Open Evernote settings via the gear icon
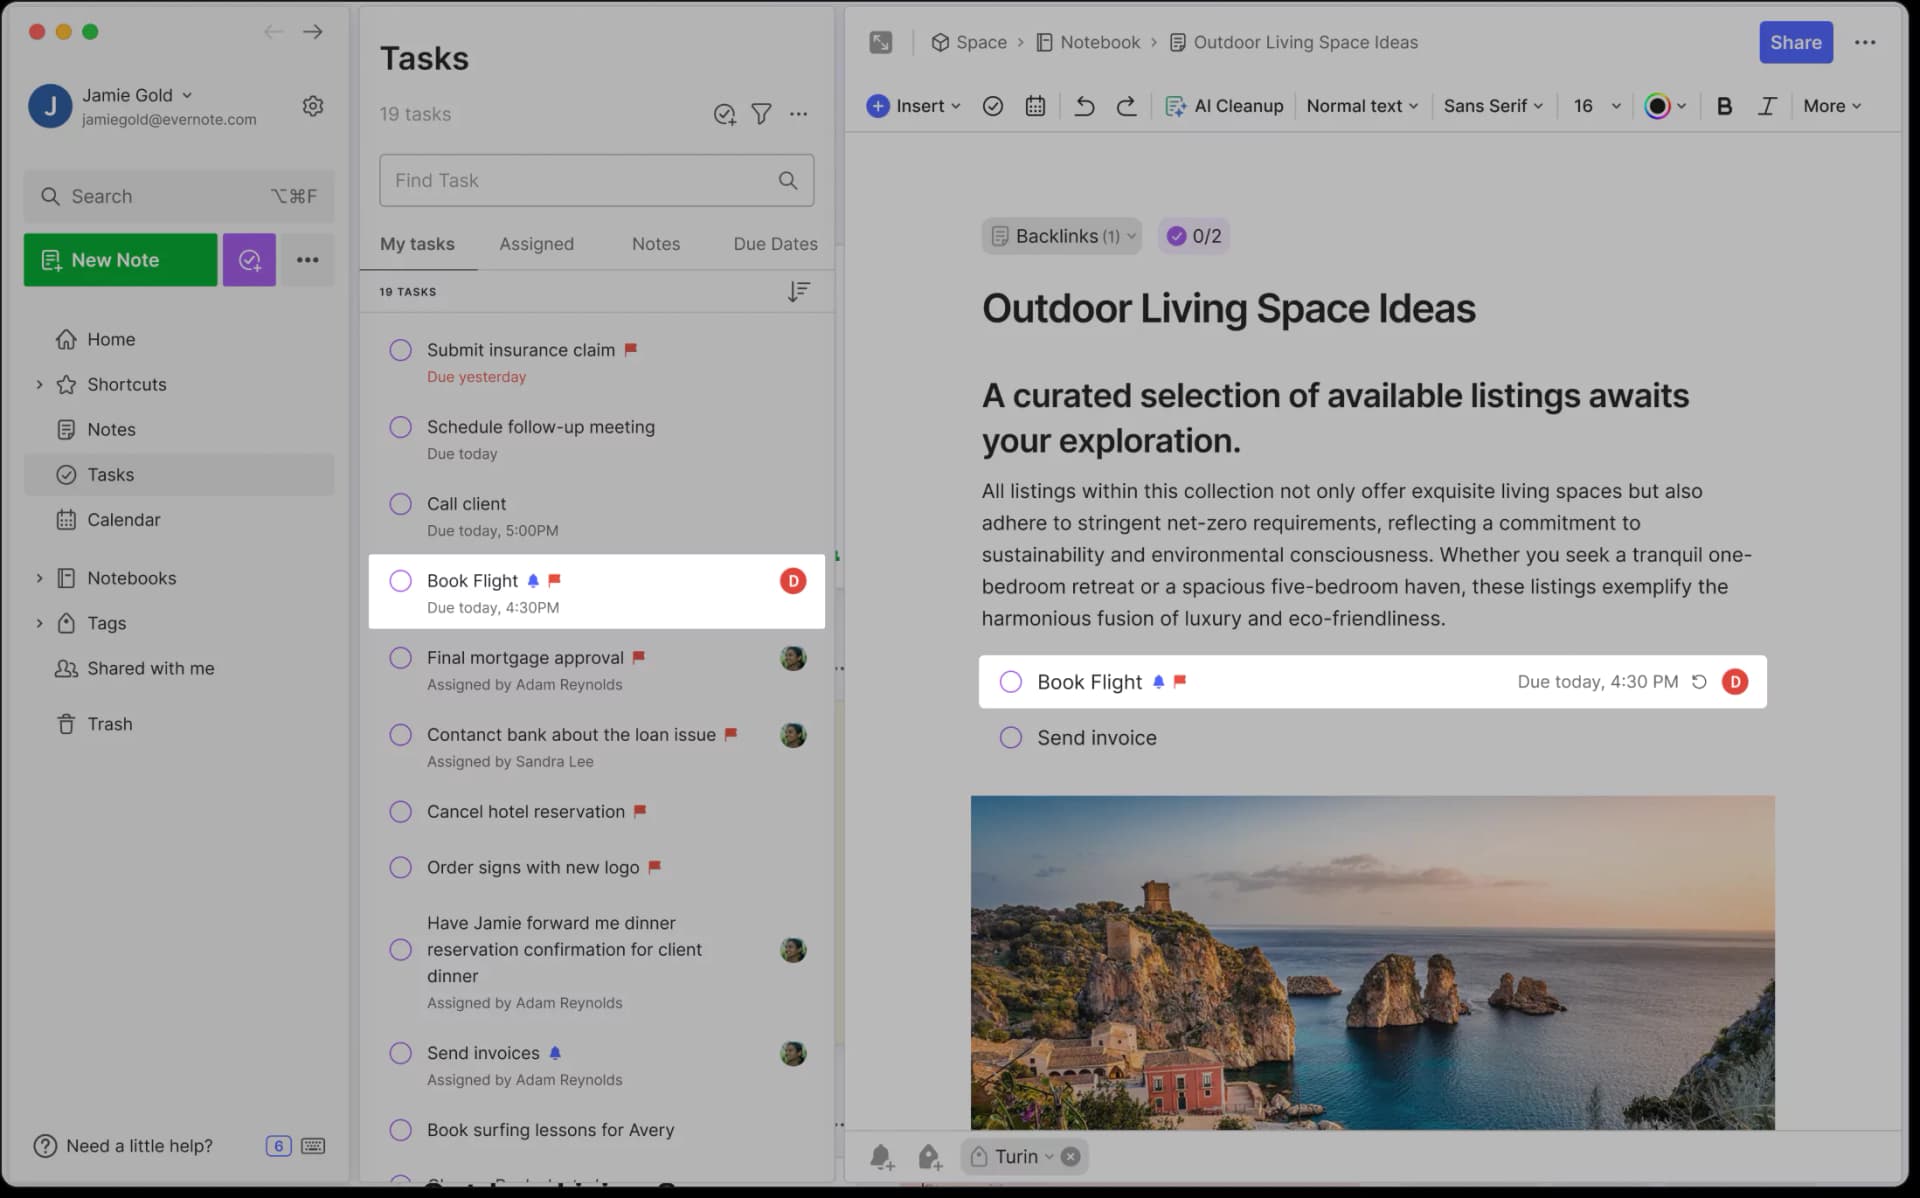 click(x=313, y=105)
